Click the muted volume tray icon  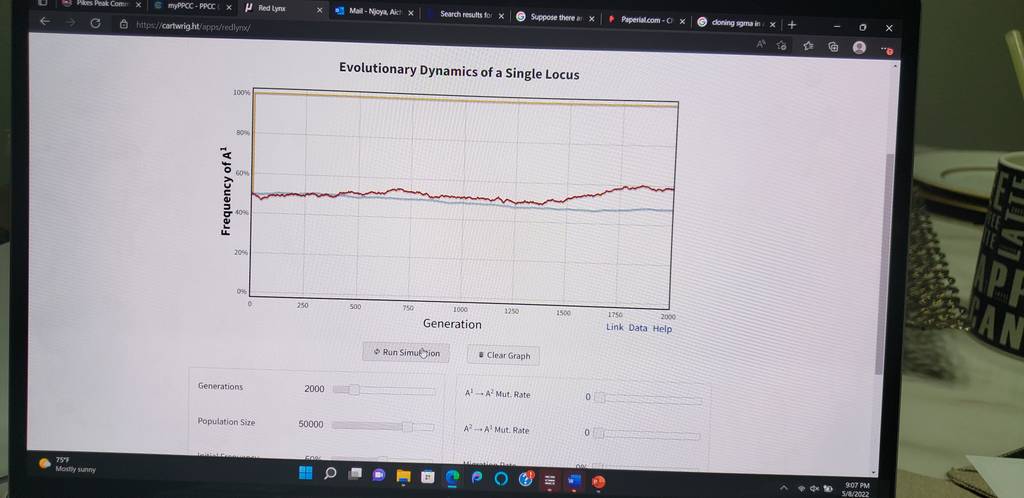(814, 488)
